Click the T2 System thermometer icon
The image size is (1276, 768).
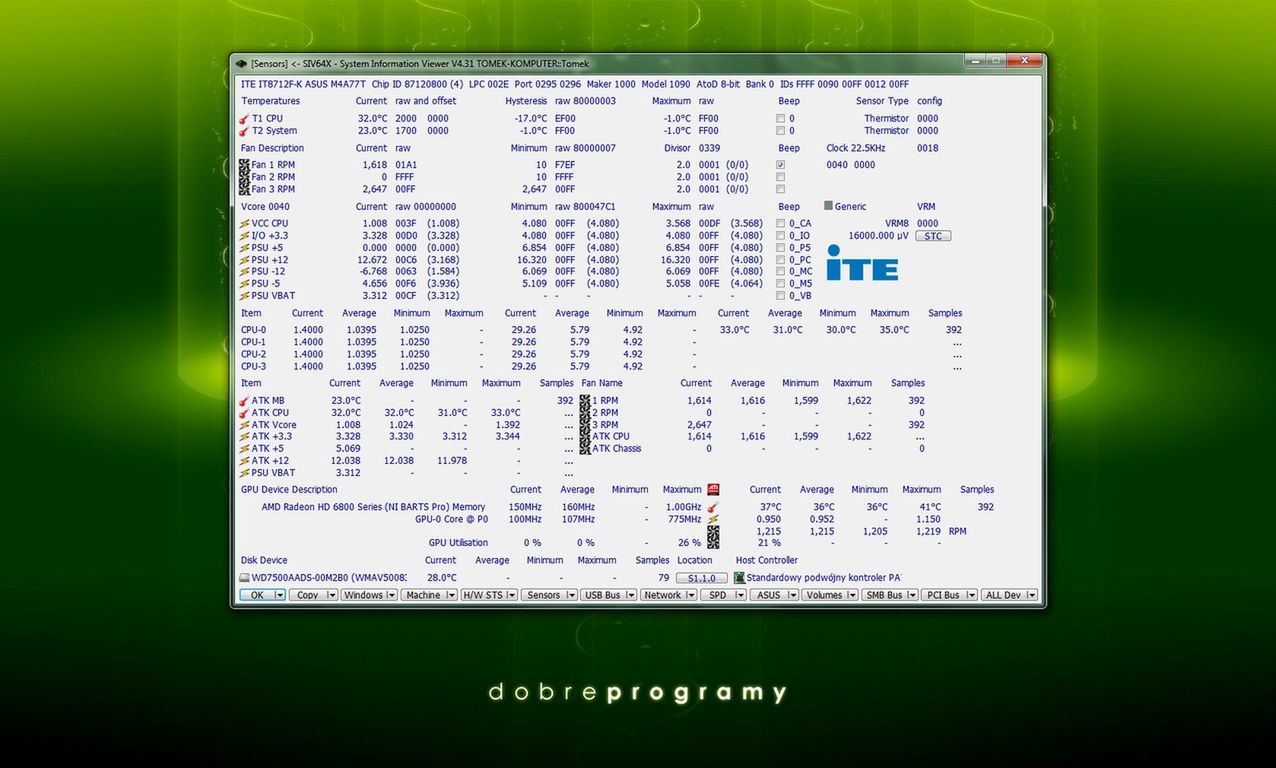(244, 131)
